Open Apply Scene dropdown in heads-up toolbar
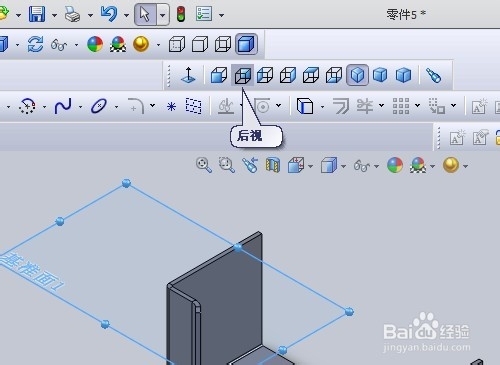The height and width of the screenshot is (365, 500). (x=433, y=166)
